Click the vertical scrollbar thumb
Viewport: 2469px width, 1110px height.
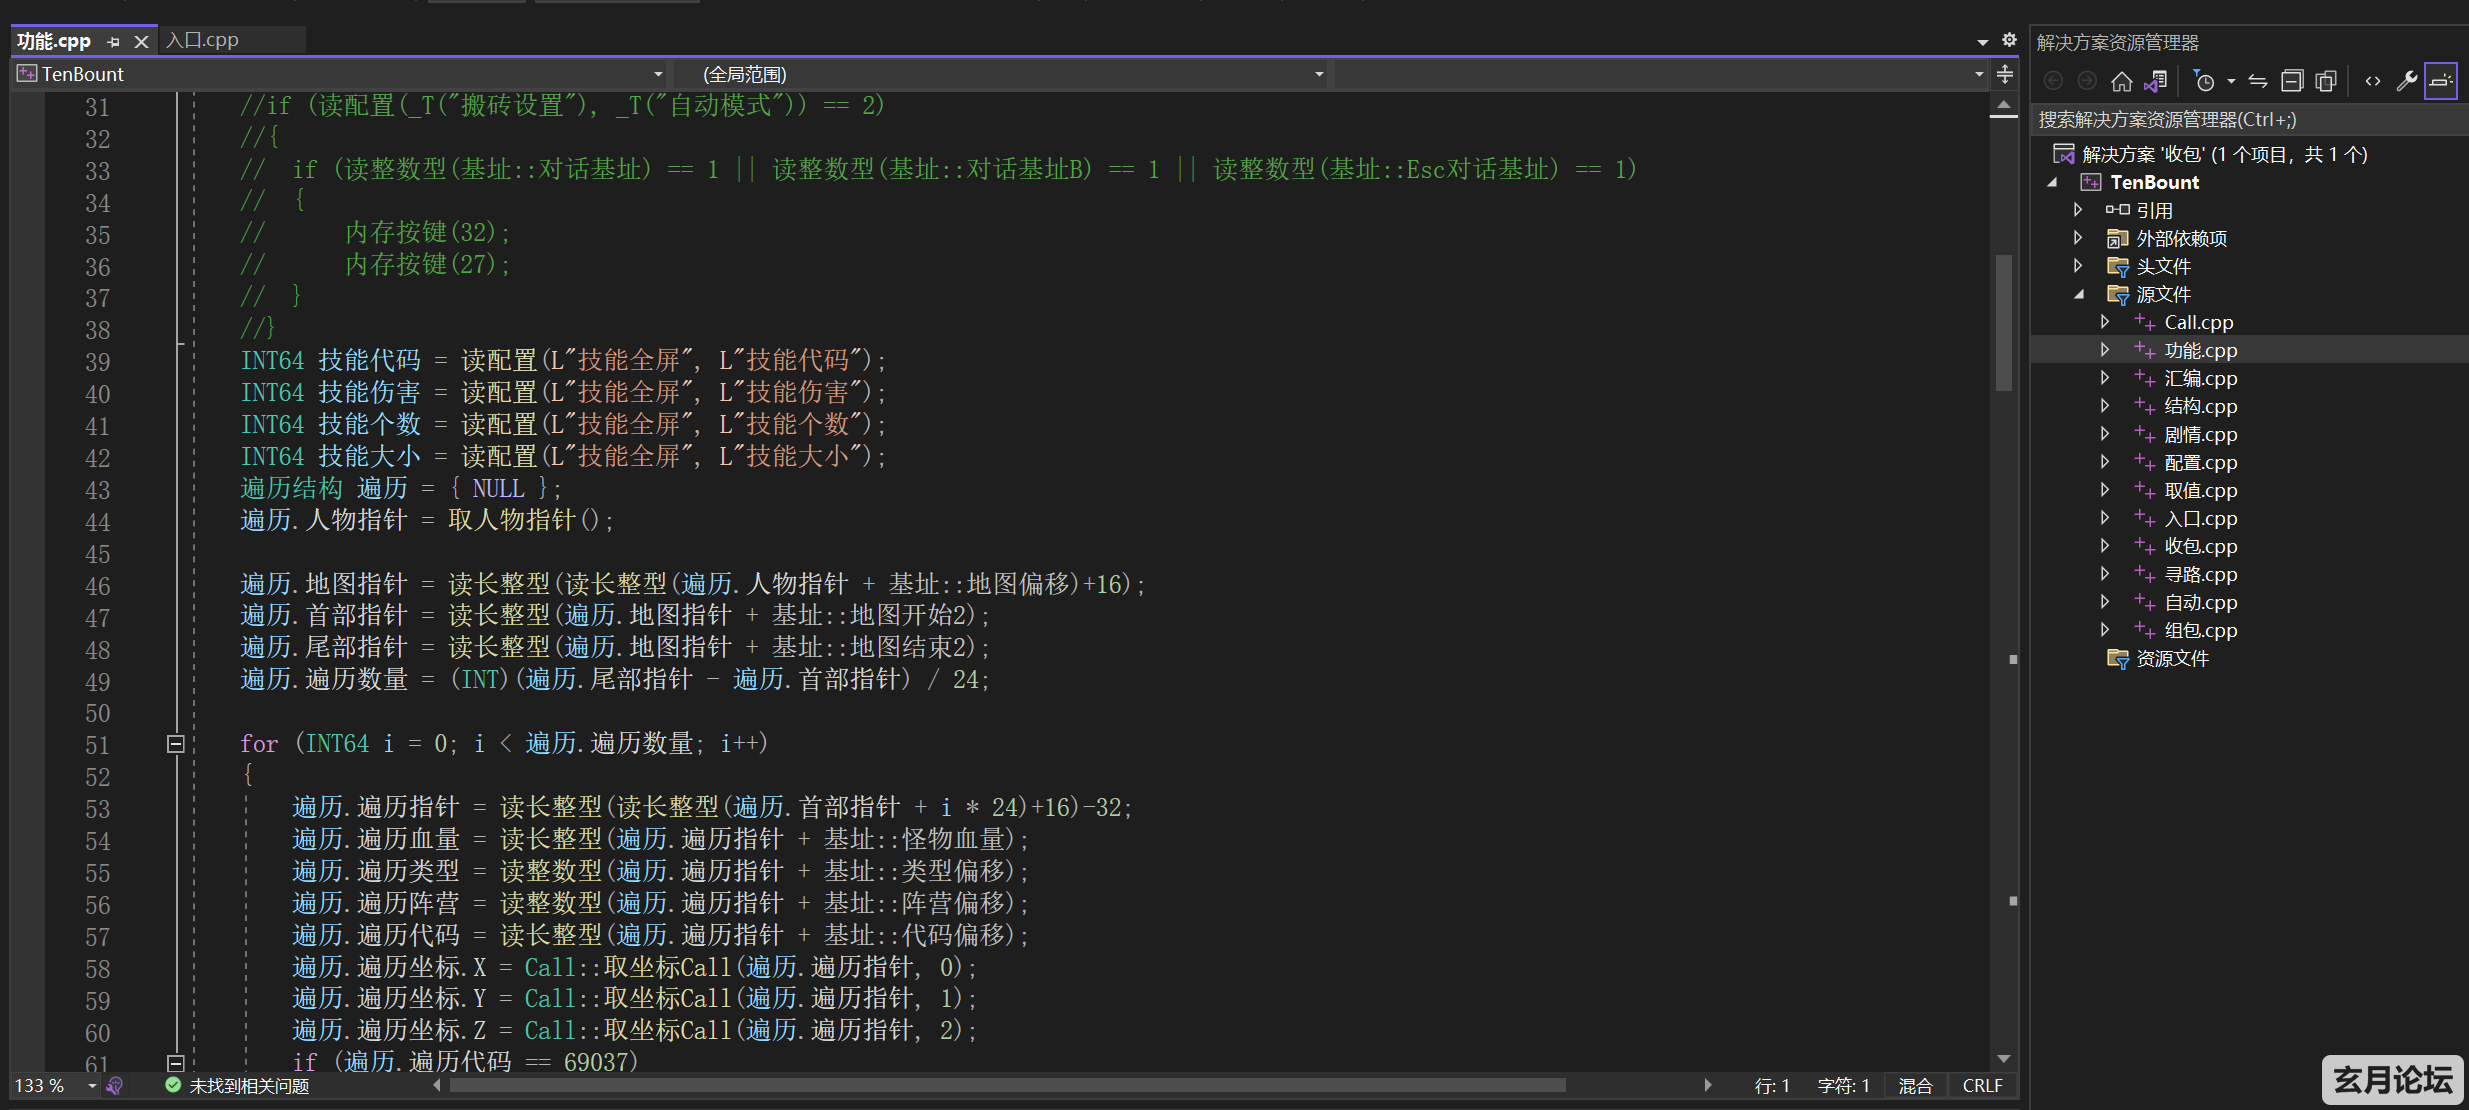click(2003, 322)
